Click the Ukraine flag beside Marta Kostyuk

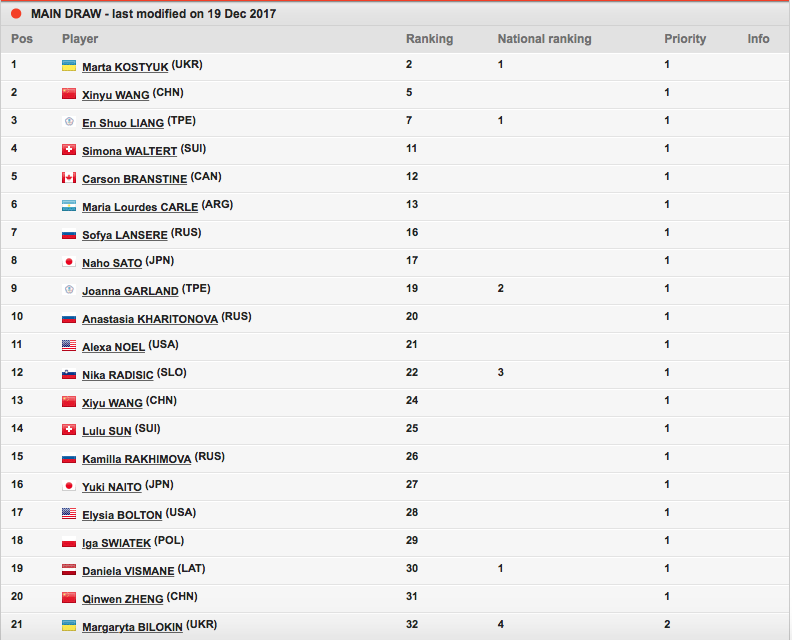click(x=69, y=66)
